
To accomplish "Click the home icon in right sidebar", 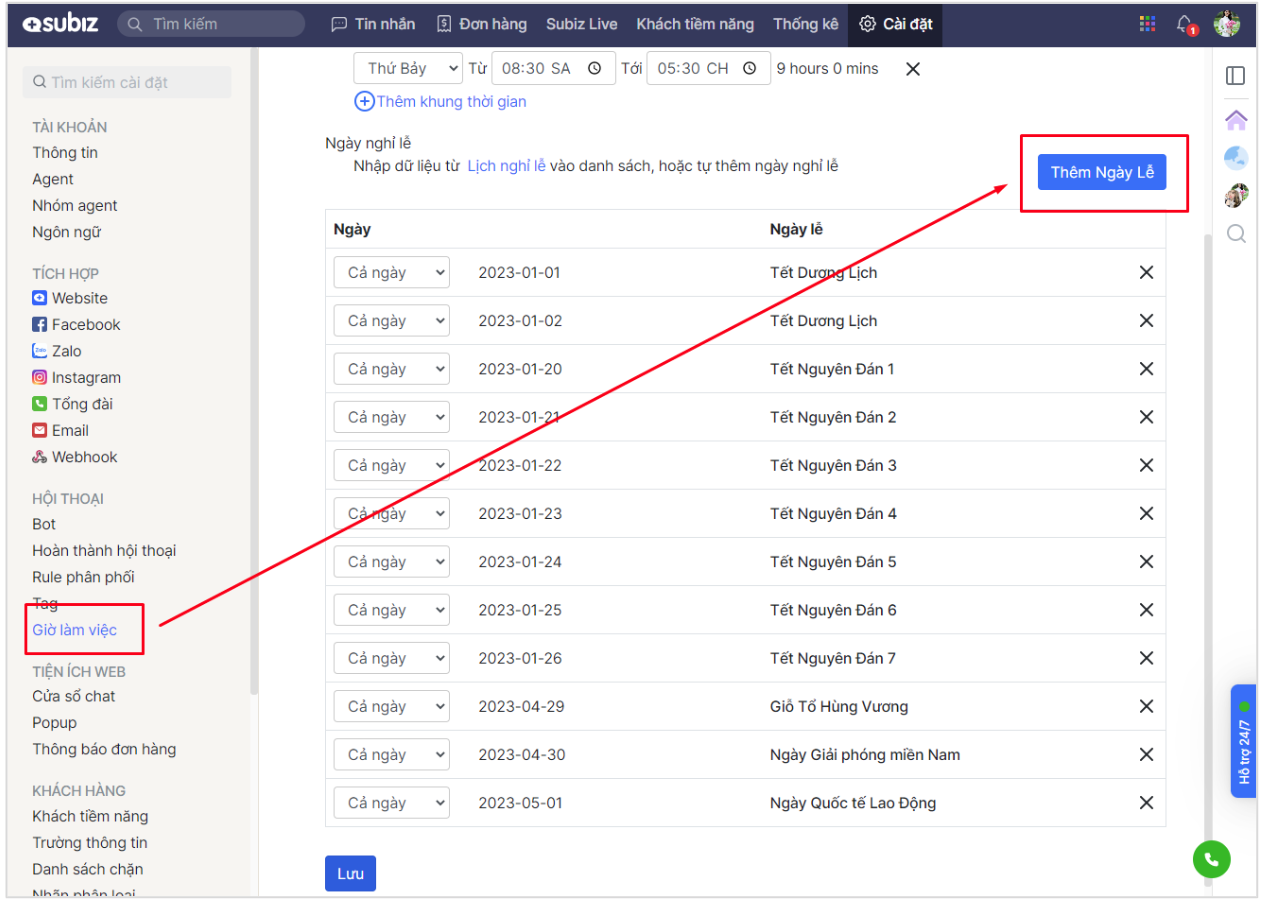I will click(1236, 120).
